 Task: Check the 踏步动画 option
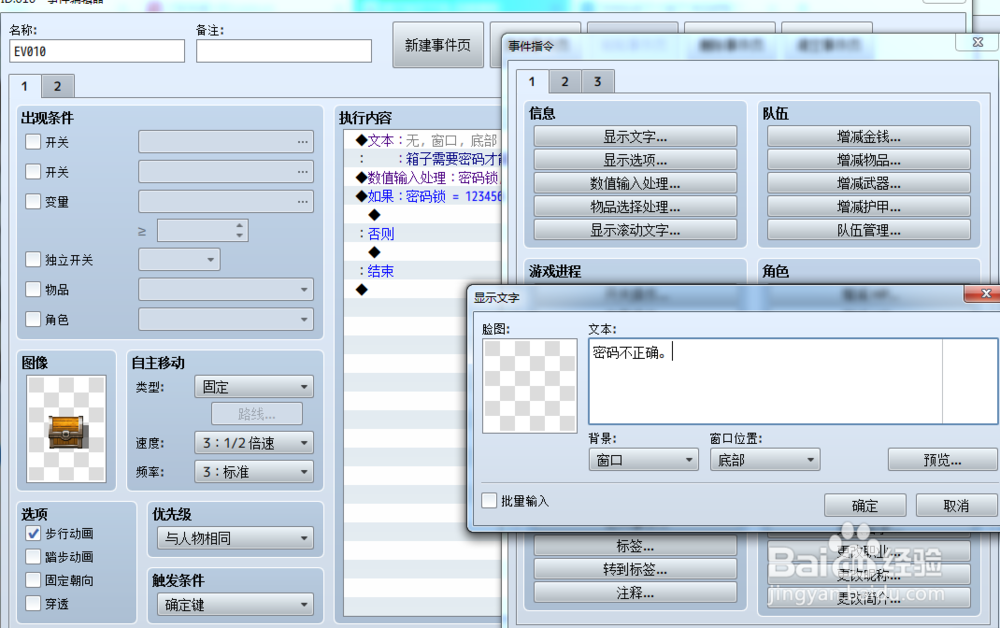33,557
